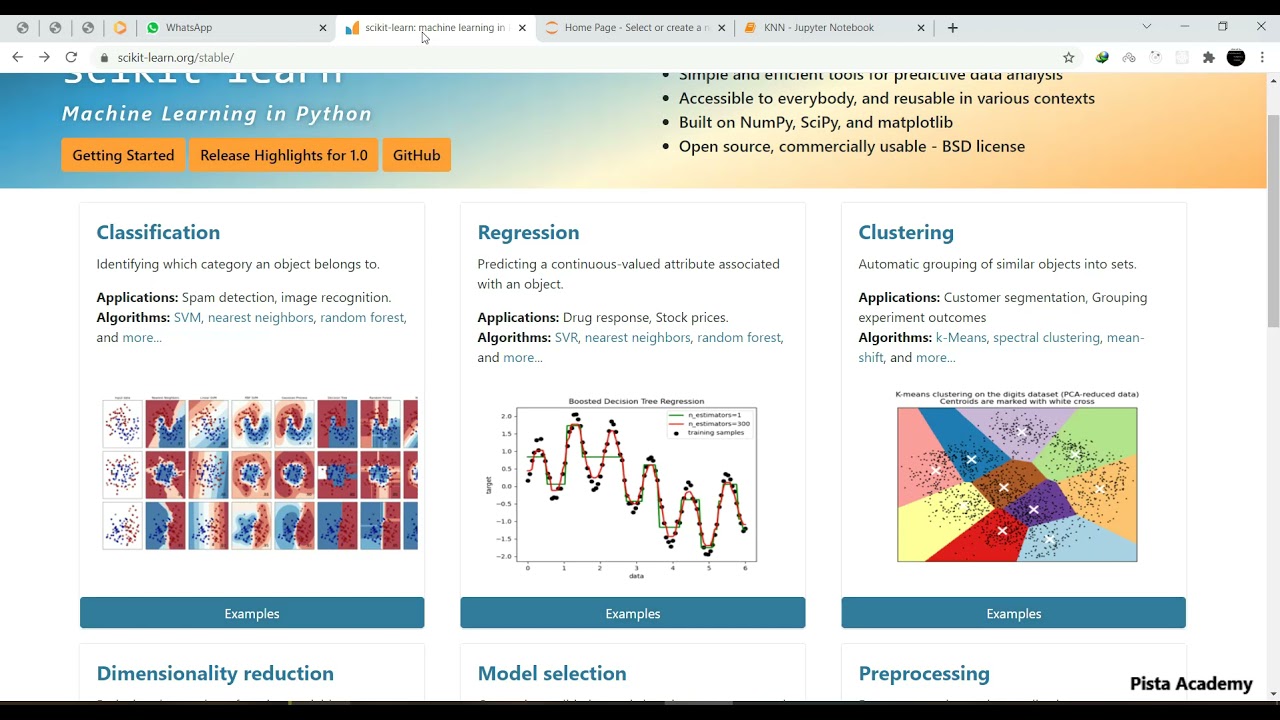Open the GitHub button
The height and width of the screenshot is (720, 1280).
pos(417,155)
